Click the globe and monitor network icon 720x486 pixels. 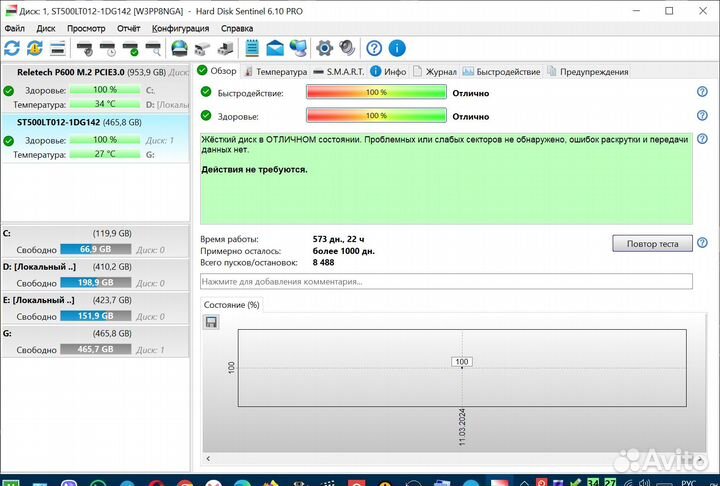point(298,48)
